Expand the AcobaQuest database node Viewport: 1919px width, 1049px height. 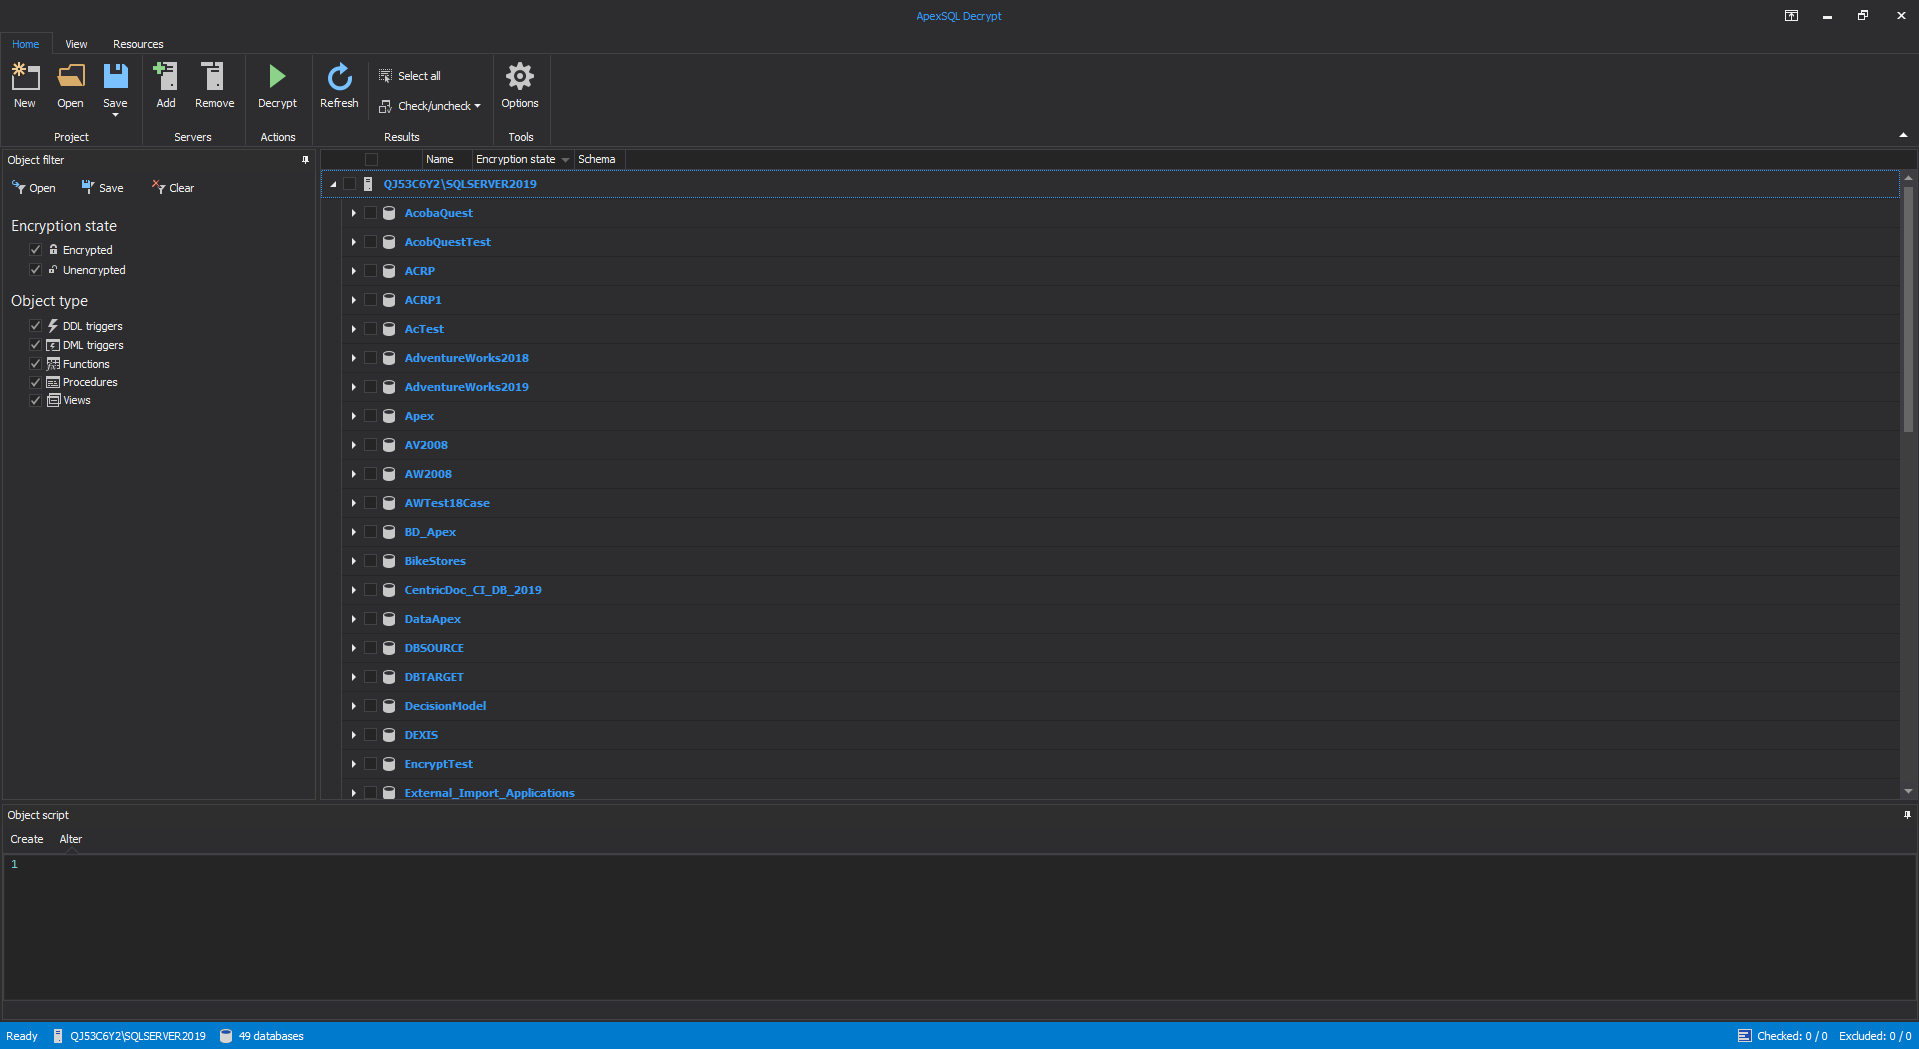[x=354, y=213]
